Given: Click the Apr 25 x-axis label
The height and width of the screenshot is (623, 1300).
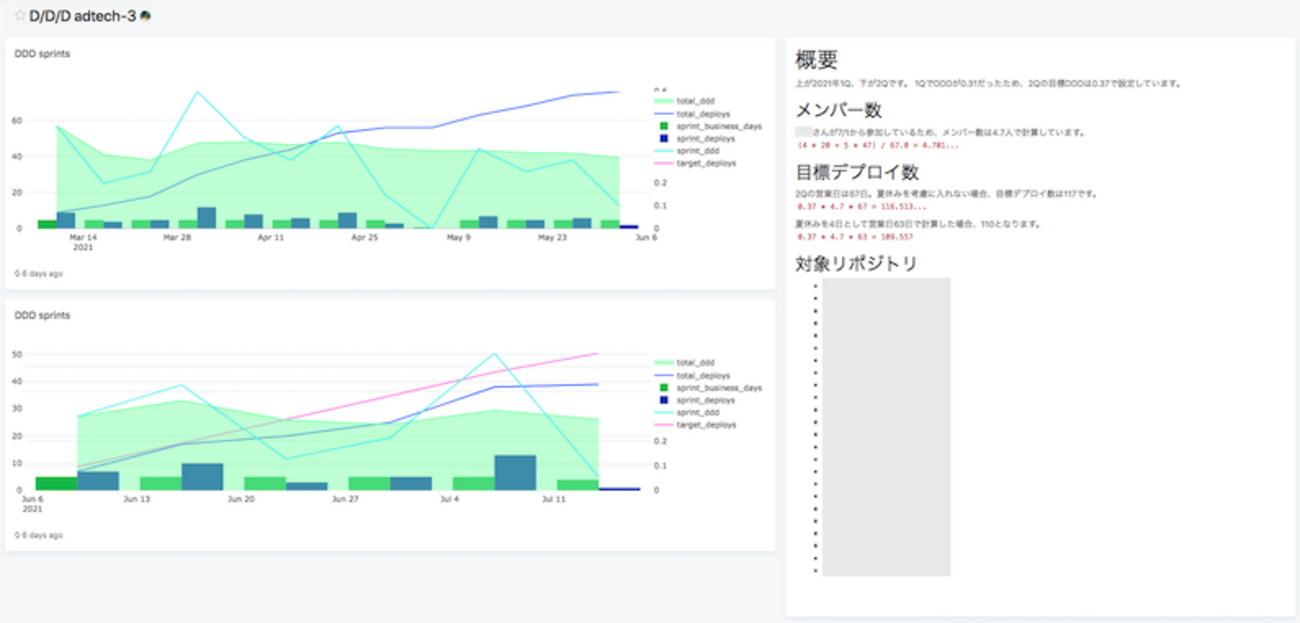Looking at the screenshot, I should (364, 239).
